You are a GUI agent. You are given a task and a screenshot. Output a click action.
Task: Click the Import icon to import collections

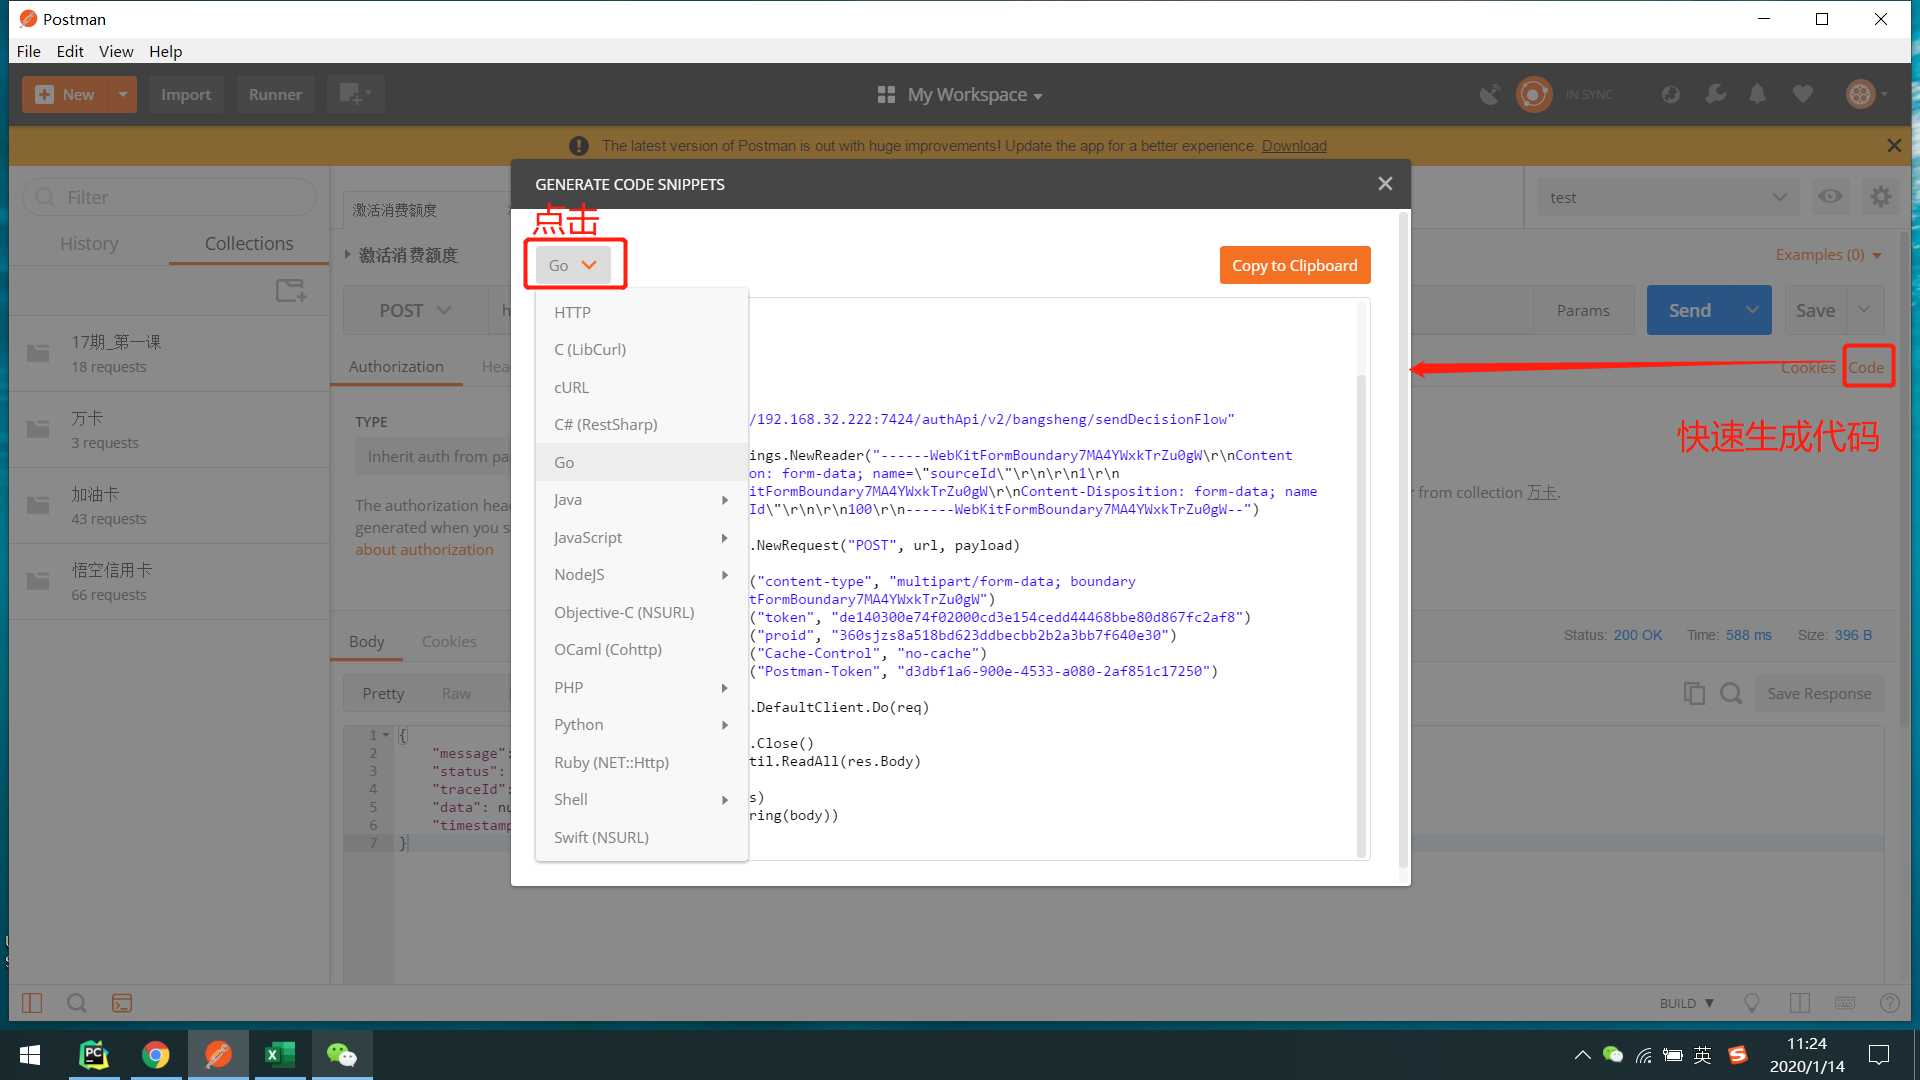click(x=185, y=94)
